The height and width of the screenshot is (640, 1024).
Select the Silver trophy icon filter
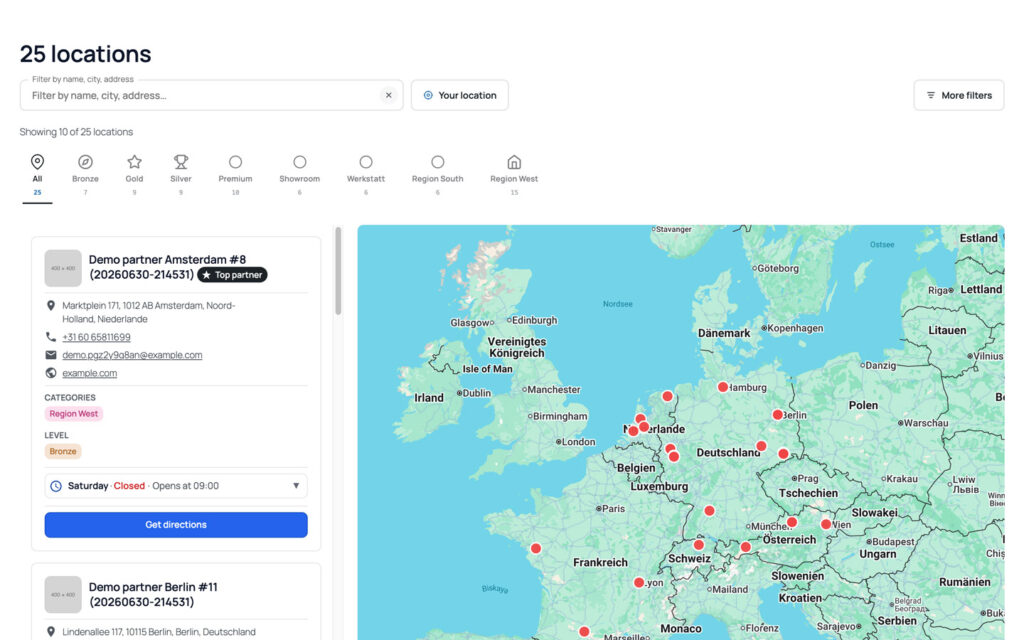pyautogui.click(x=181, y=162)
